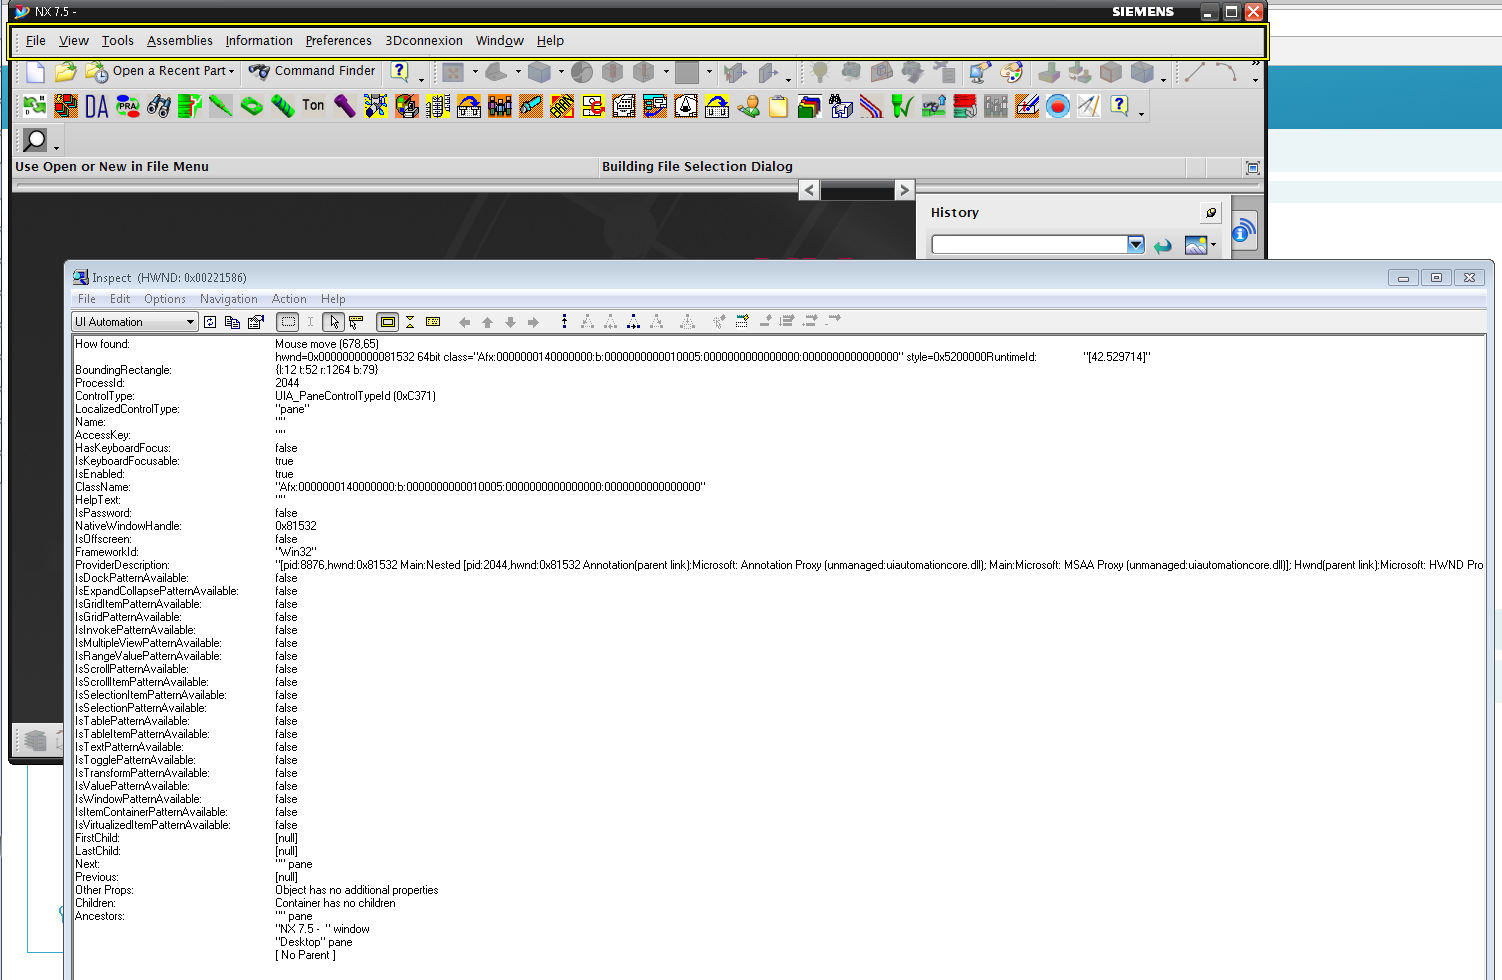Click the red record circle toolbar icon
Image resolution: width=1502 pixels, height=980 pixels.
coord(1058,106)
